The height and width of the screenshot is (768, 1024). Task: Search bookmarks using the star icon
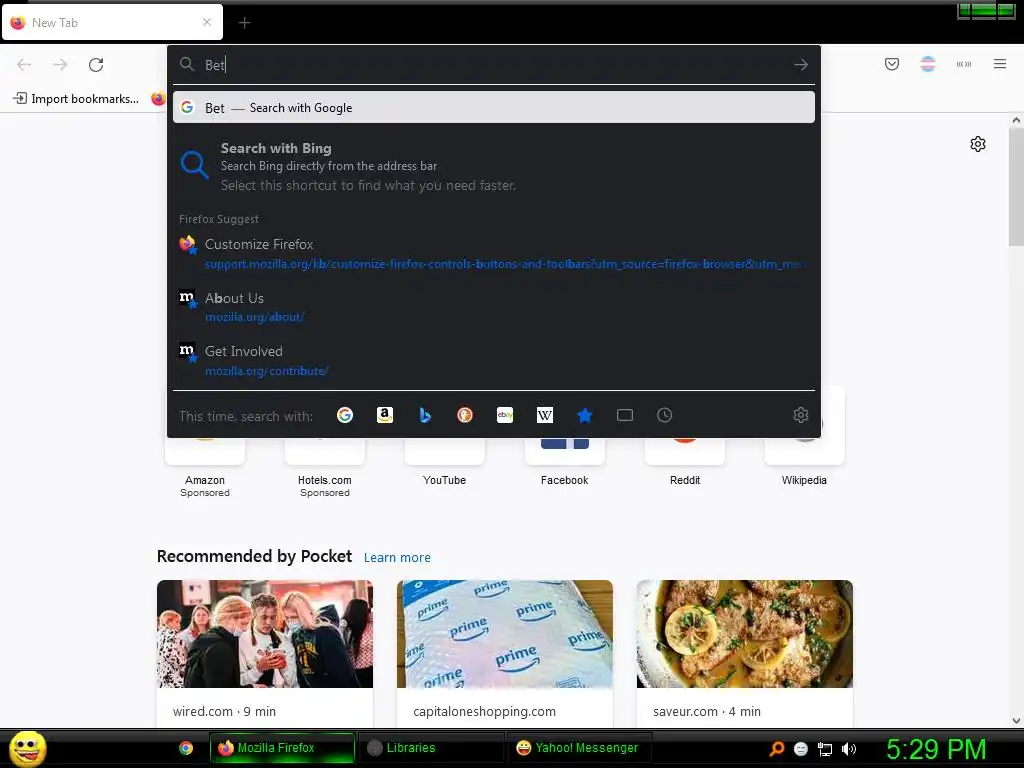[x=584, y=415]
